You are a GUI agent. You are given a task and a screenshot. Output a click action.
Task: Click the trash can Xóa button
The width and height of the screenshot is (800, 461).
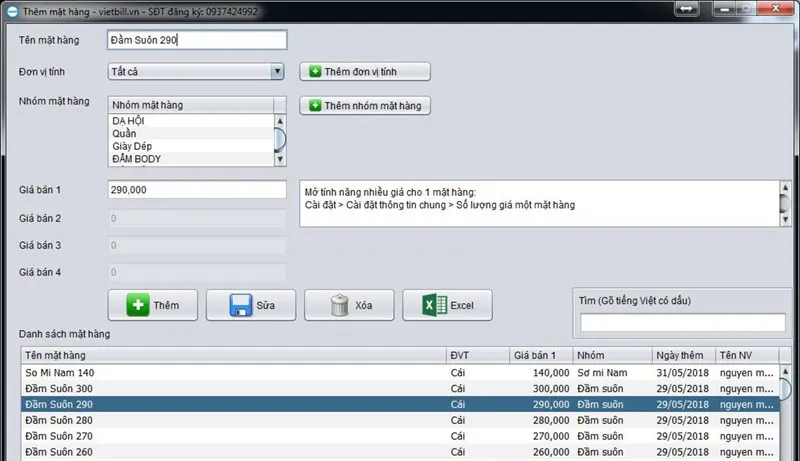(349, 305)
